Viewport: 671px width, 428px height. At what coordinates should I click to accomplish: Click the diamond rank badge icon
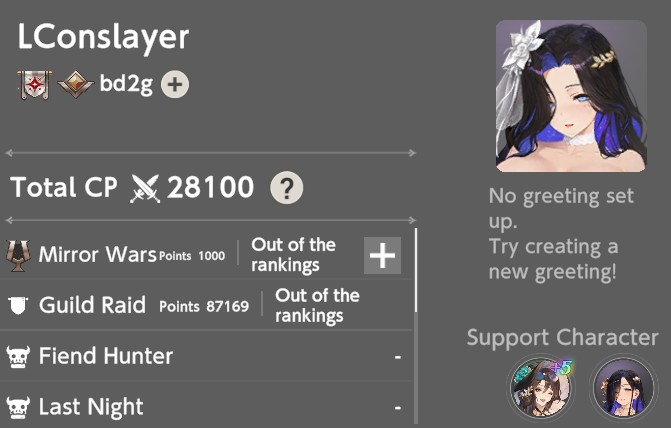click(75, 84)
